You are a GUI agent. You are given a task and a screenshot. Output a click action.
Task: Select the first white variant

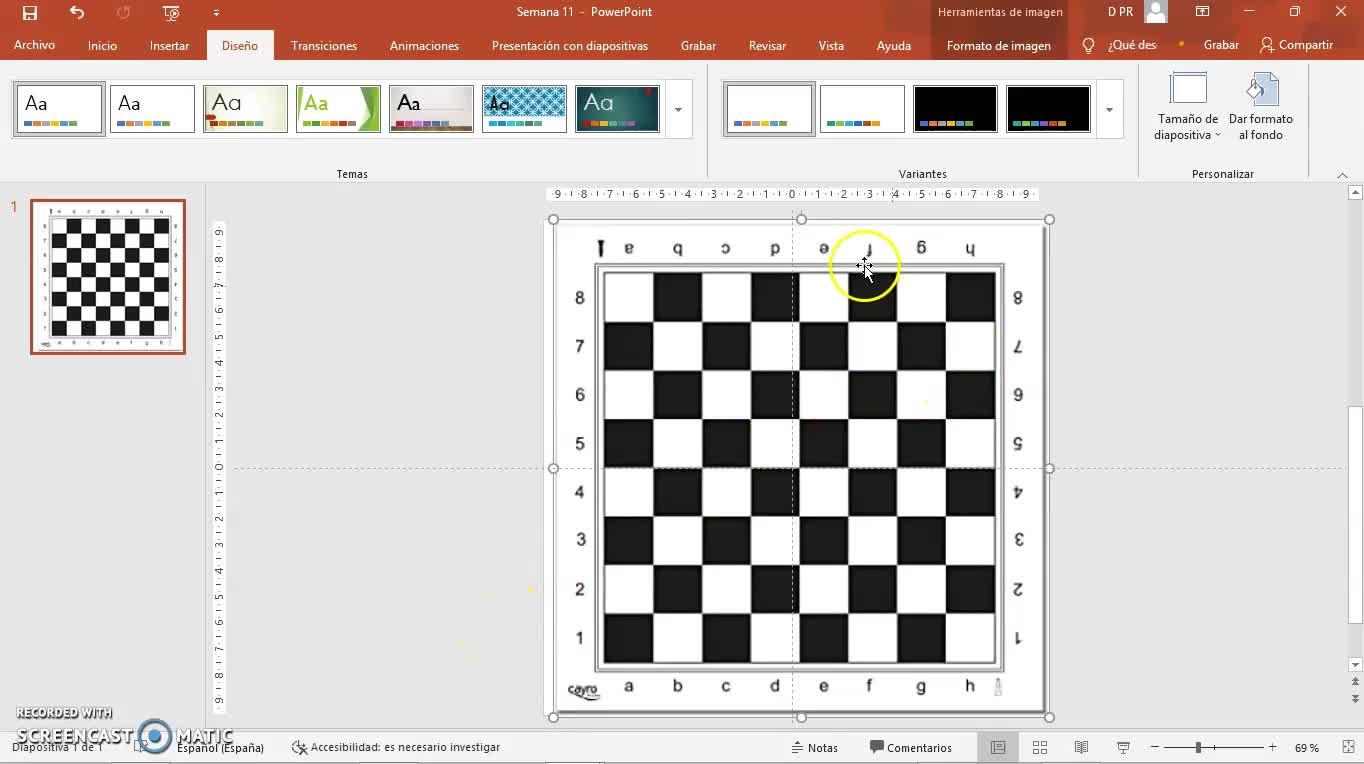pyautogui.click(x=769, y=109)
